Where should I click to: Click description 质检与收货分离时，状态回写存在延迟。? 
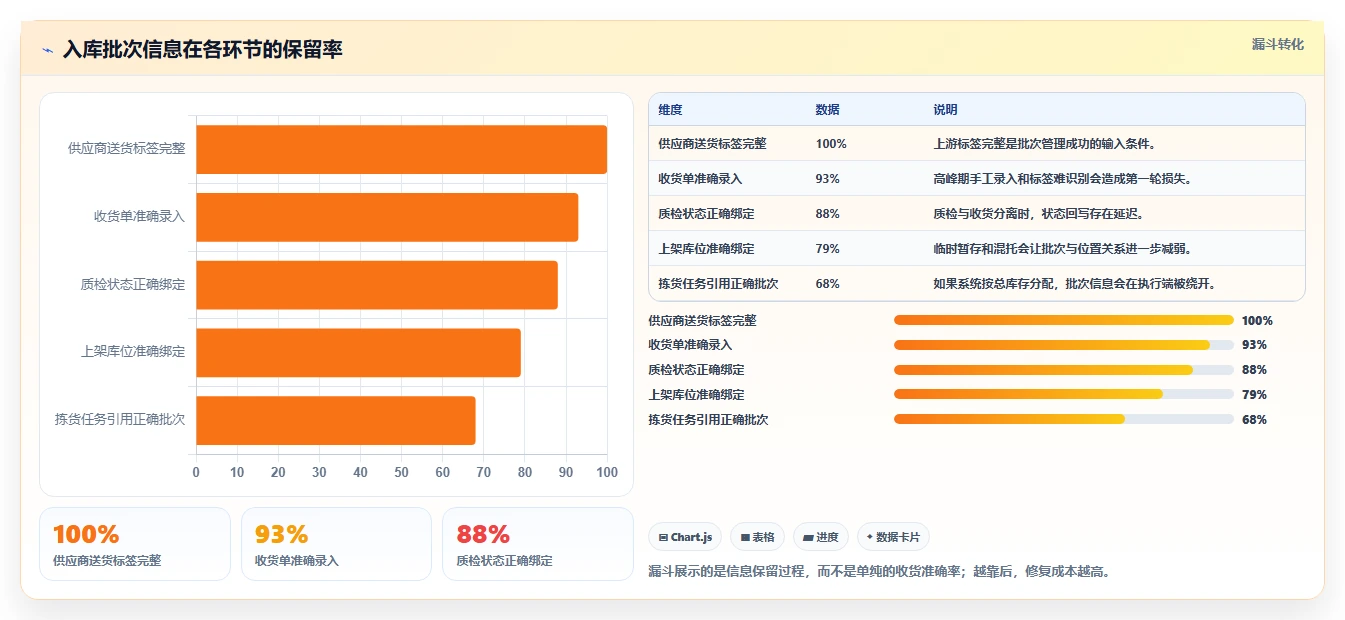[x=1038, y=214]
